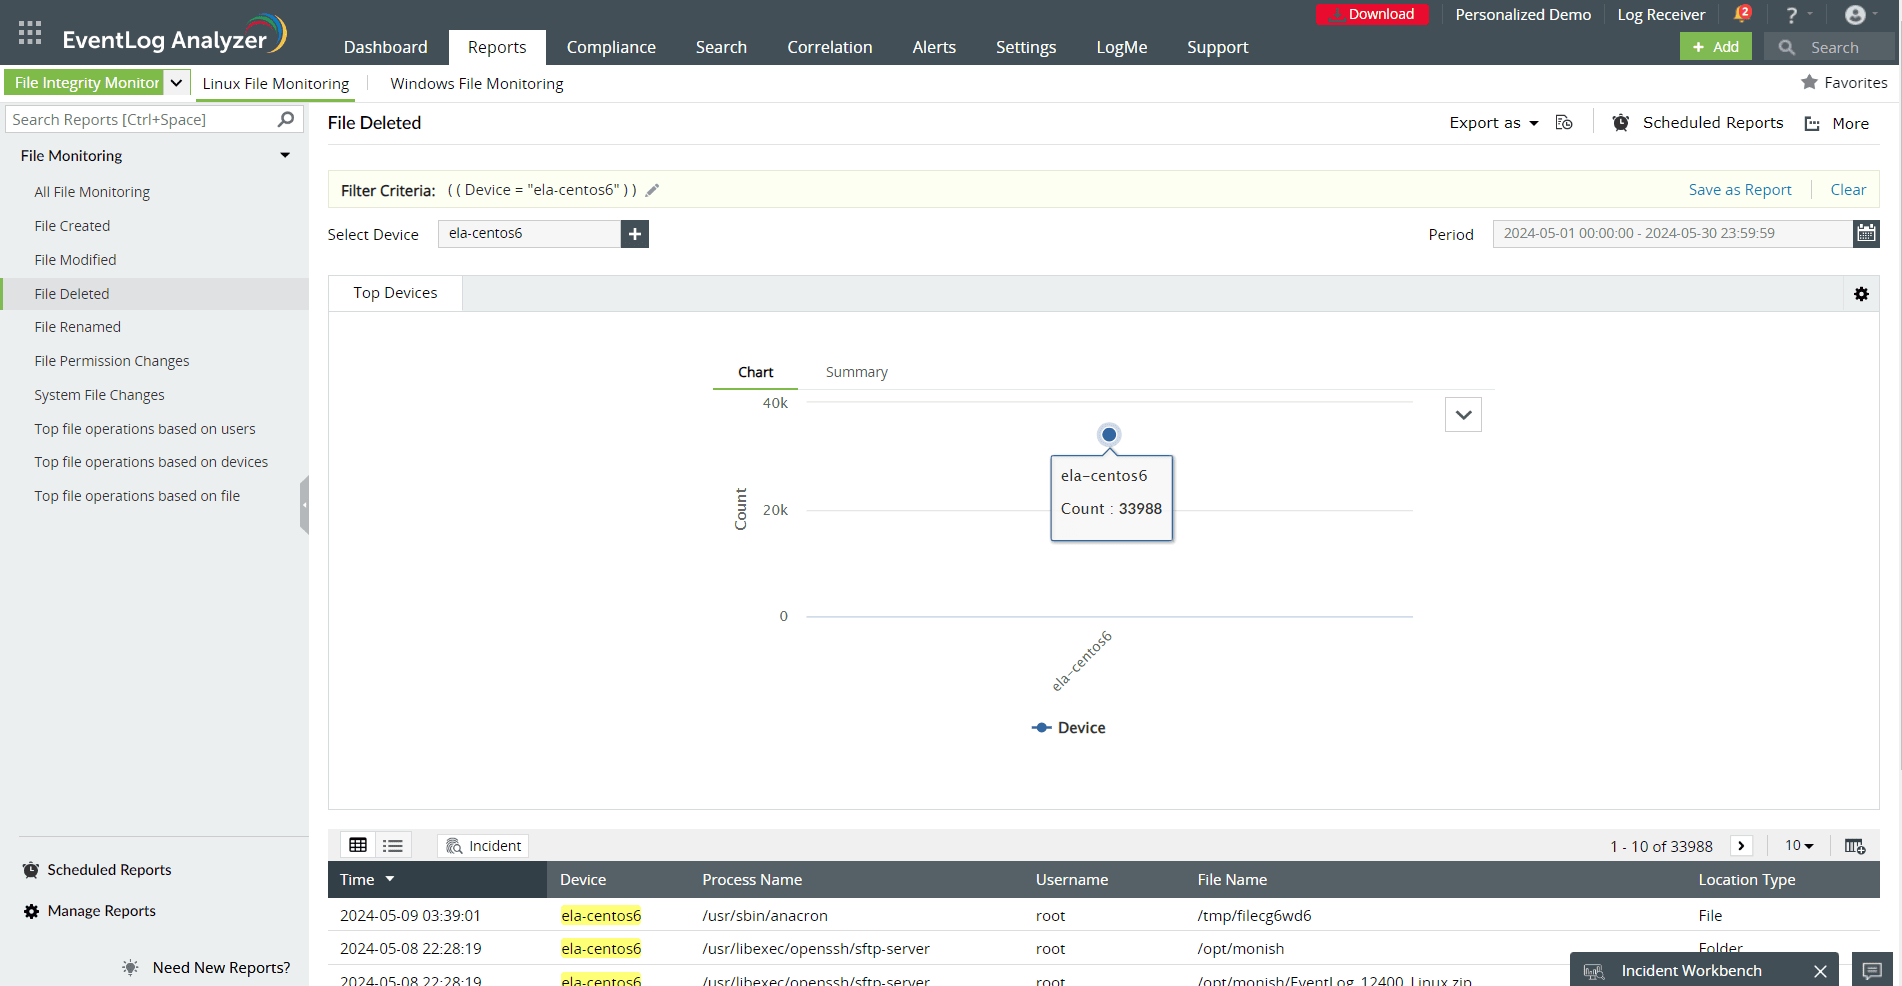Image resolution: width=1902 pixels, height=986 pixels.
Task: Open File Permission Changes report
Action: 111,361
